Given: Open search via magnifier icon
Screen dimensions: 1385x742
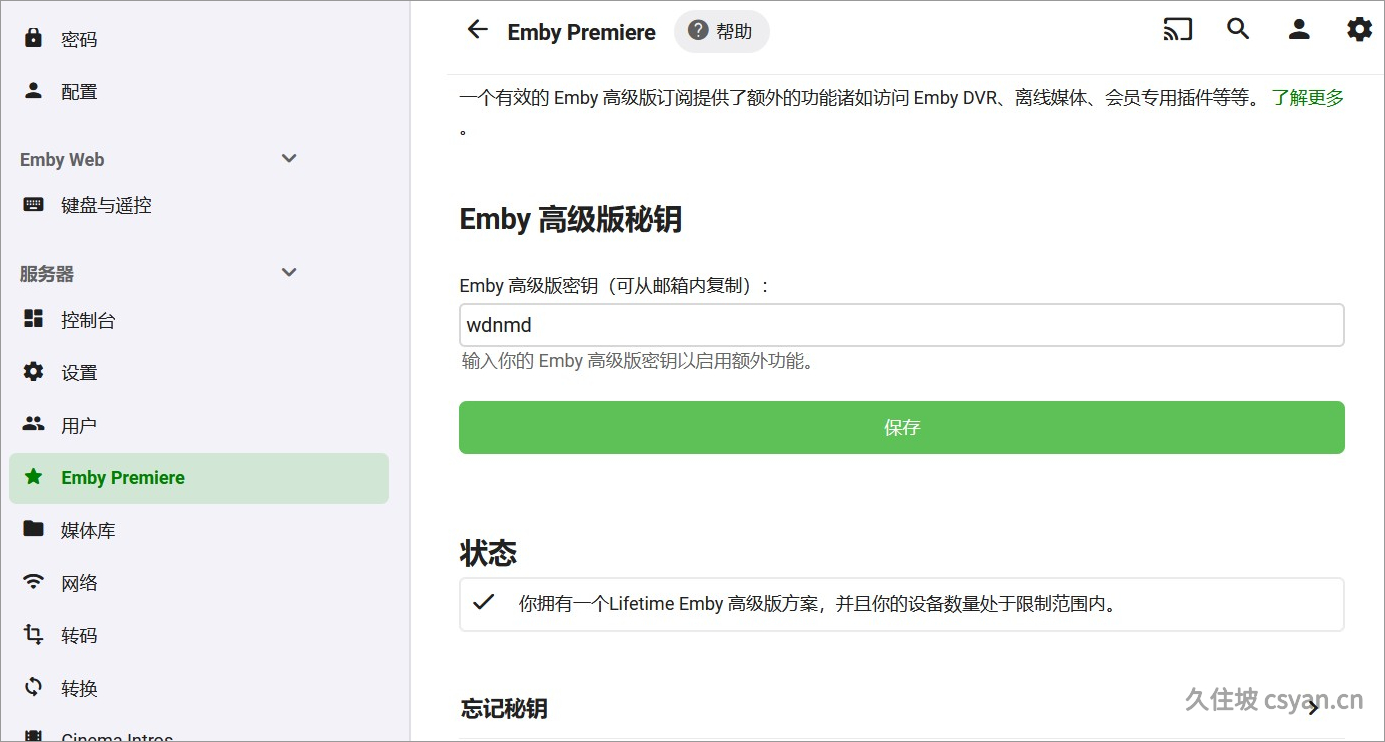Looking at the screenshot, I should (1238, 30).
